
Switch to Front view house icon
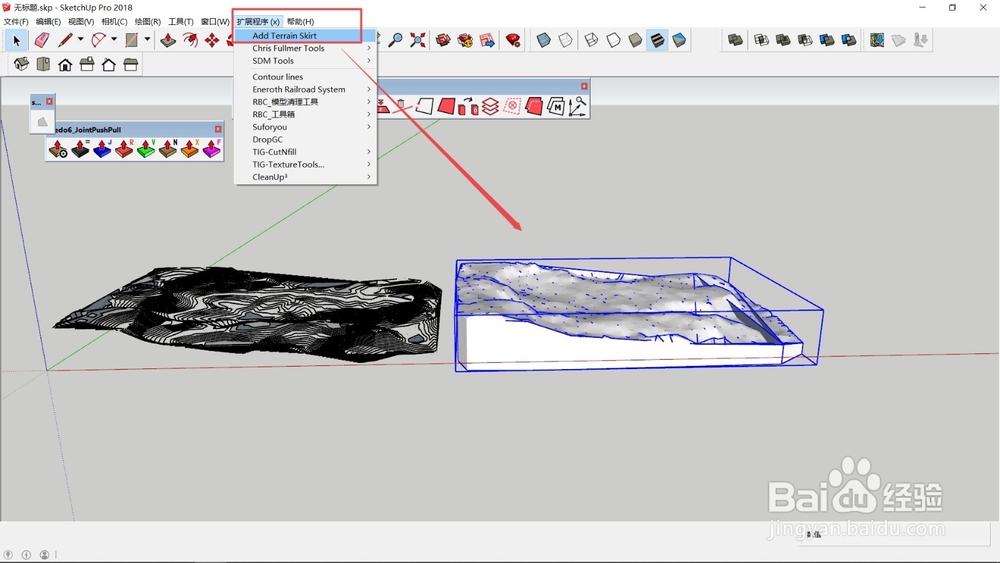point(65,64)
